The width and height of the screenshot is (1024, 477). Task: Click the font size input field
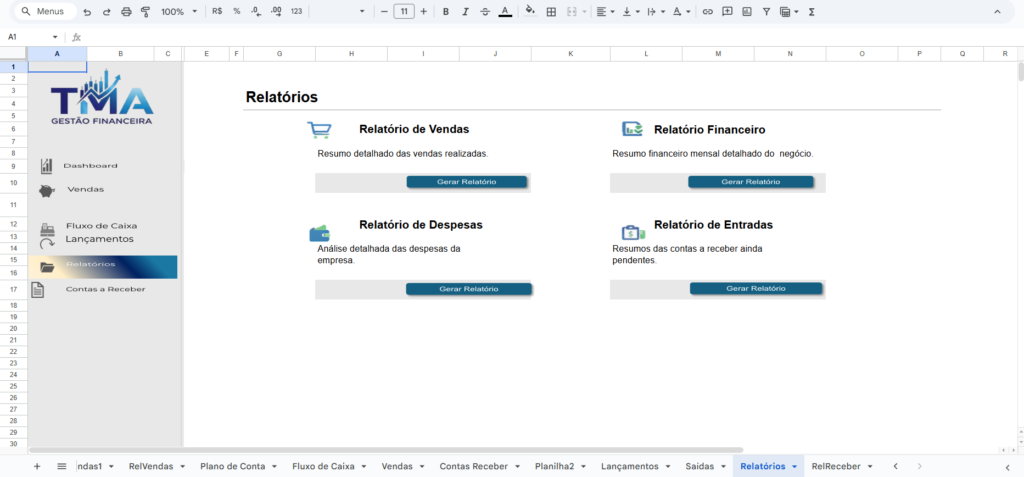404,12
